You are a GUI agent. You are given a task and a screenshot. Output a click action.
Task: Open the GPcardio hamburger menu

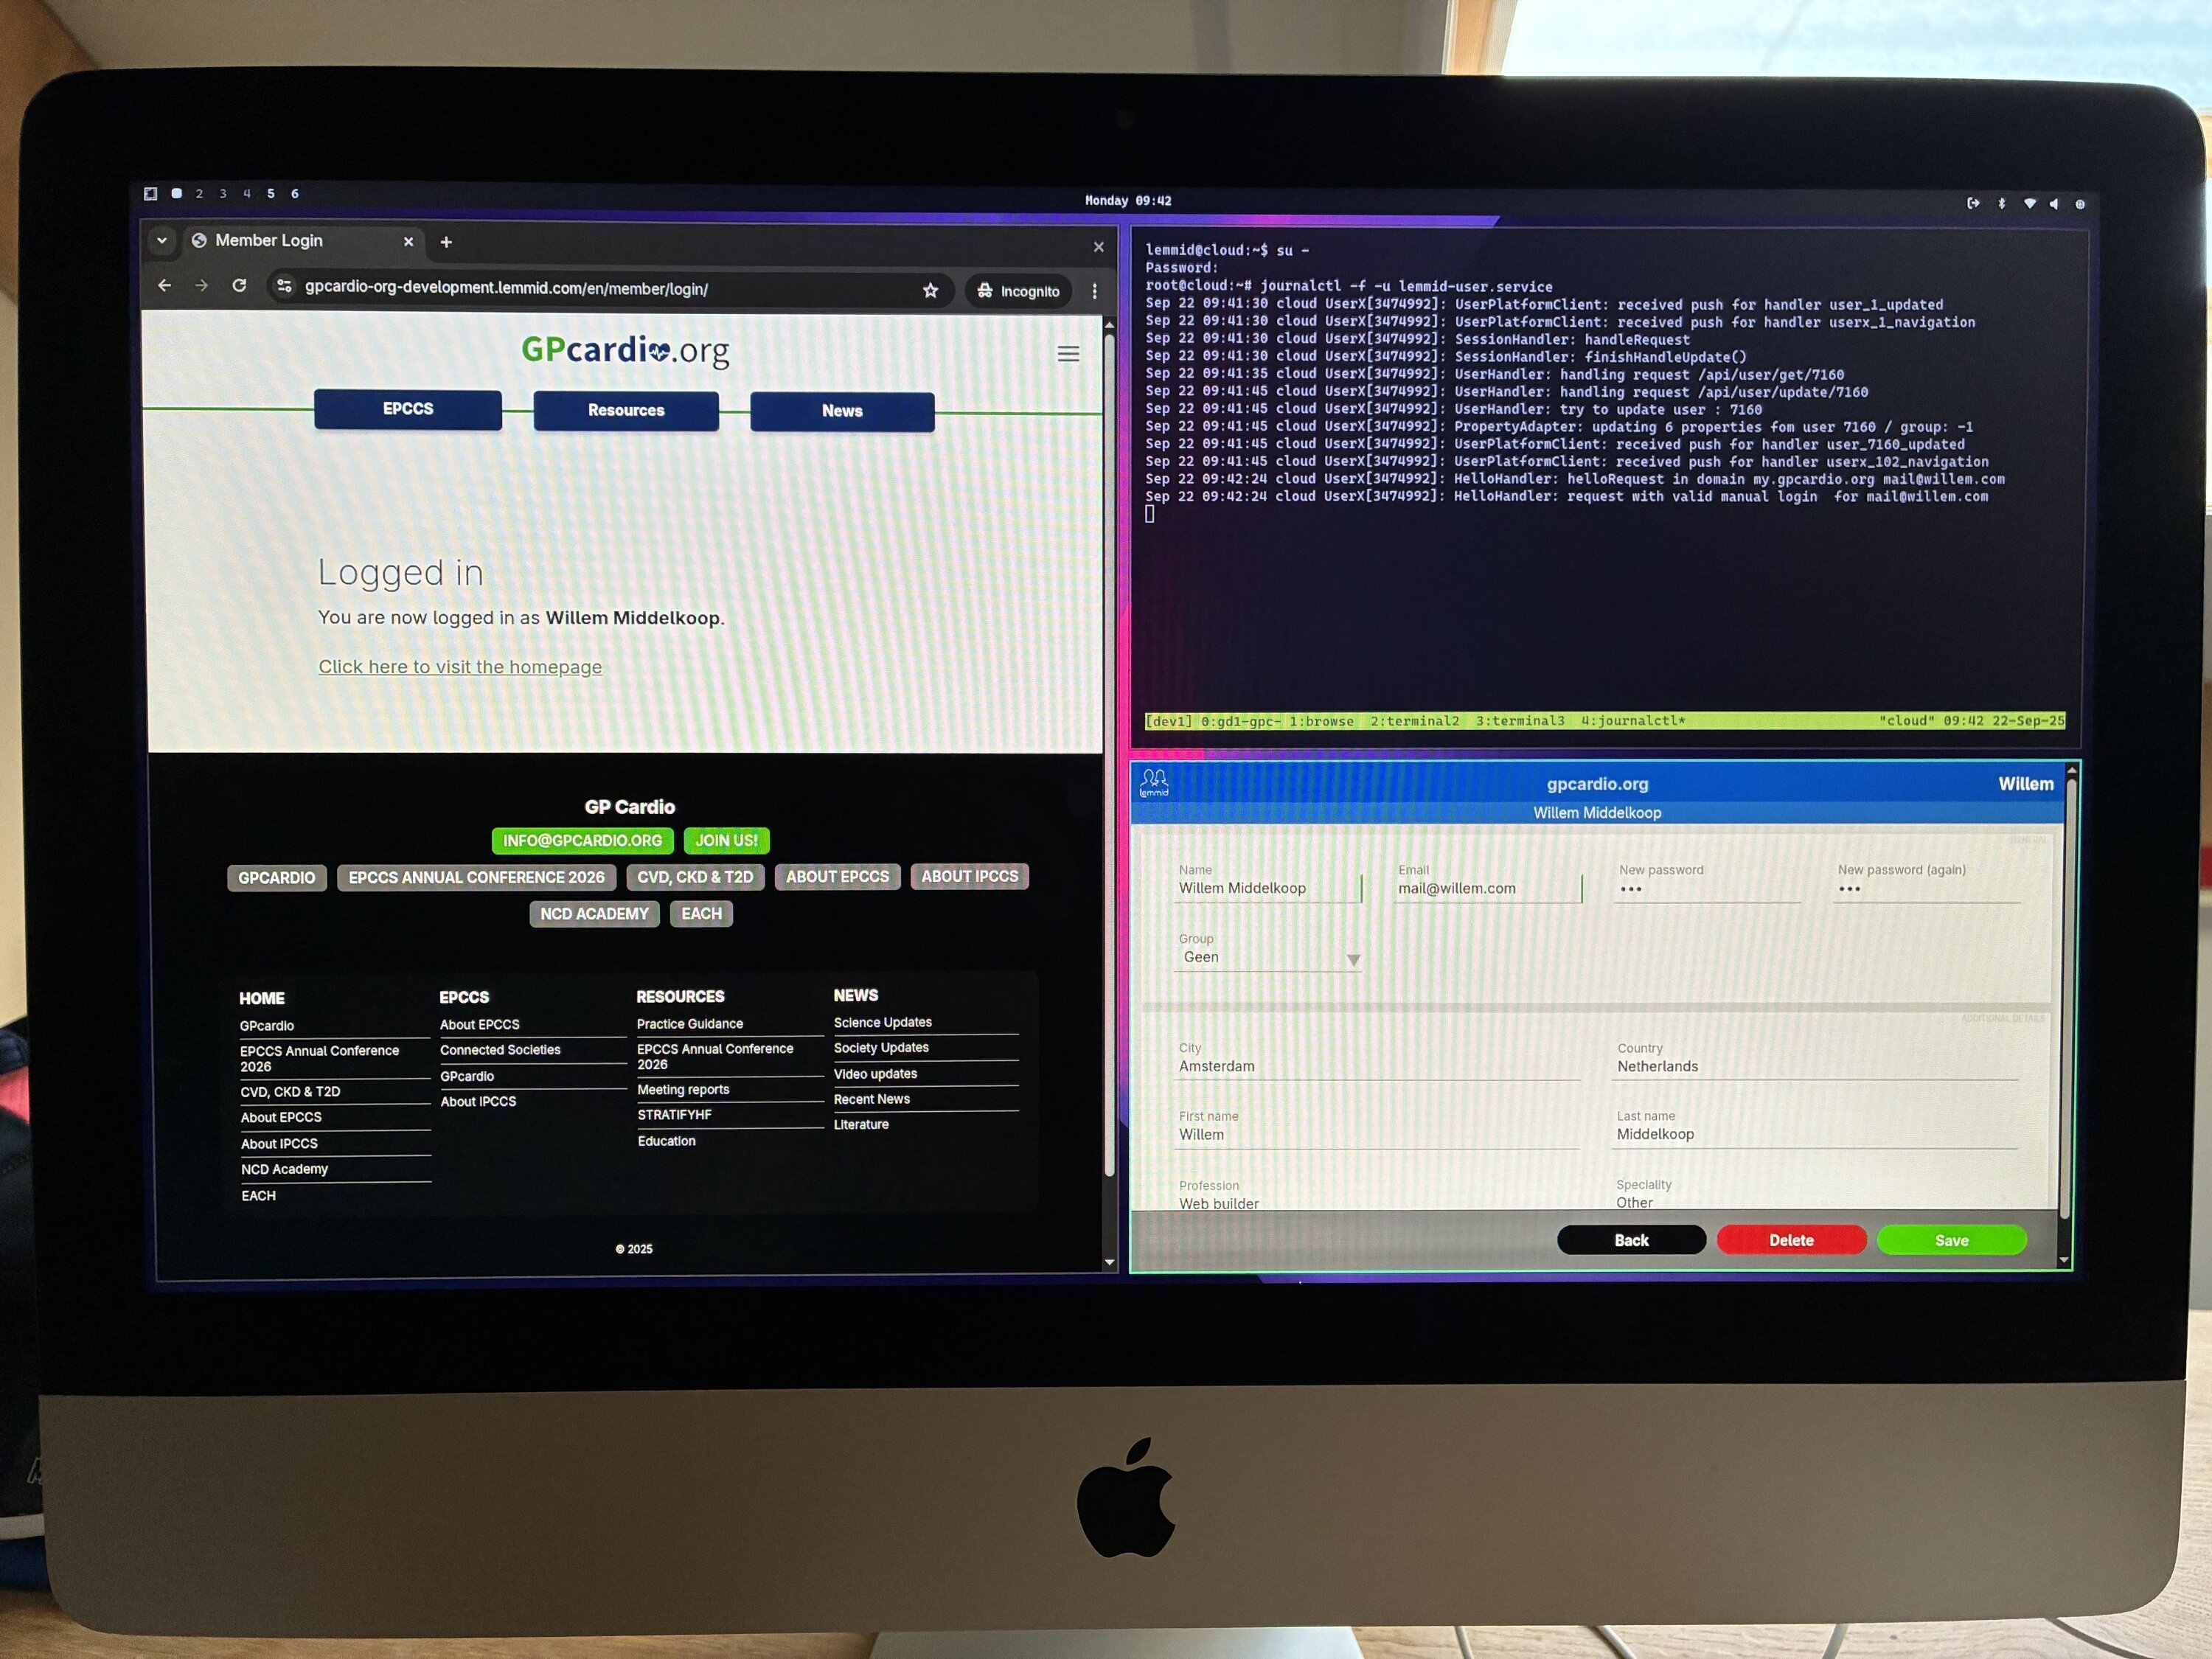pyautogui.click(x=1068, y=353)
